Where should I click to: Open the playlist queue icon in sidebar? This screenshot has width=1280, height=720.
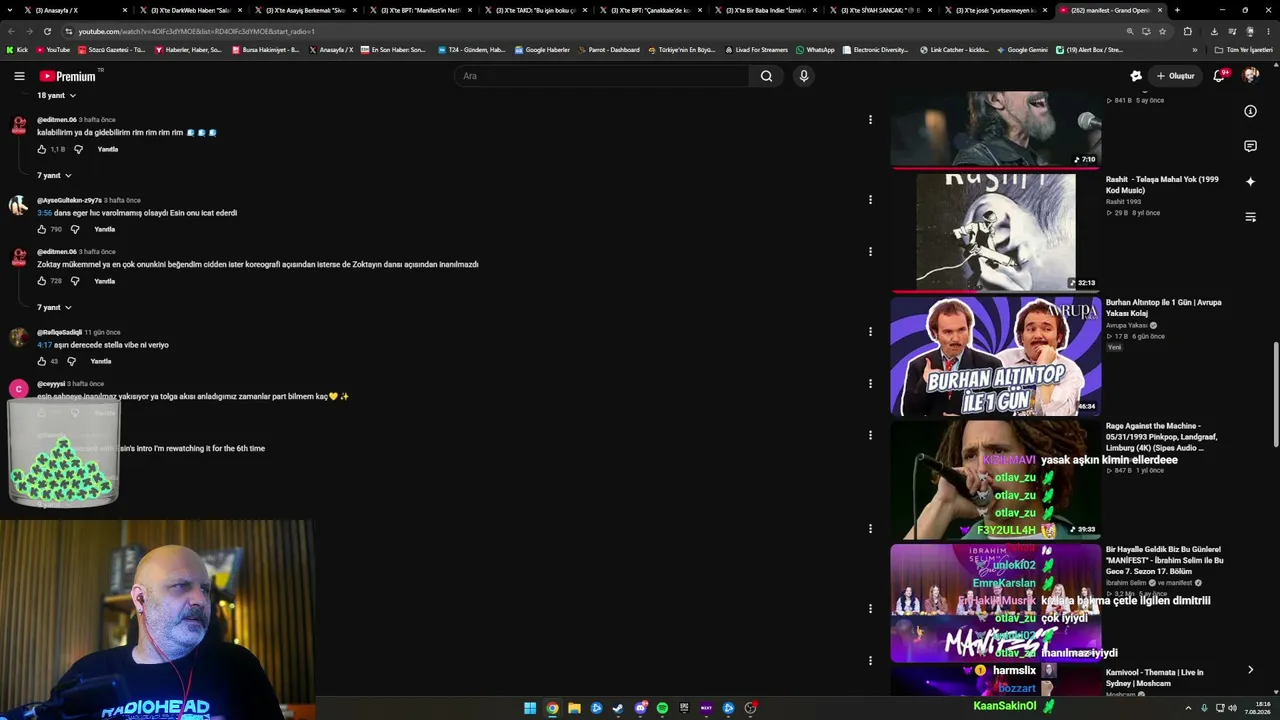1250,216
